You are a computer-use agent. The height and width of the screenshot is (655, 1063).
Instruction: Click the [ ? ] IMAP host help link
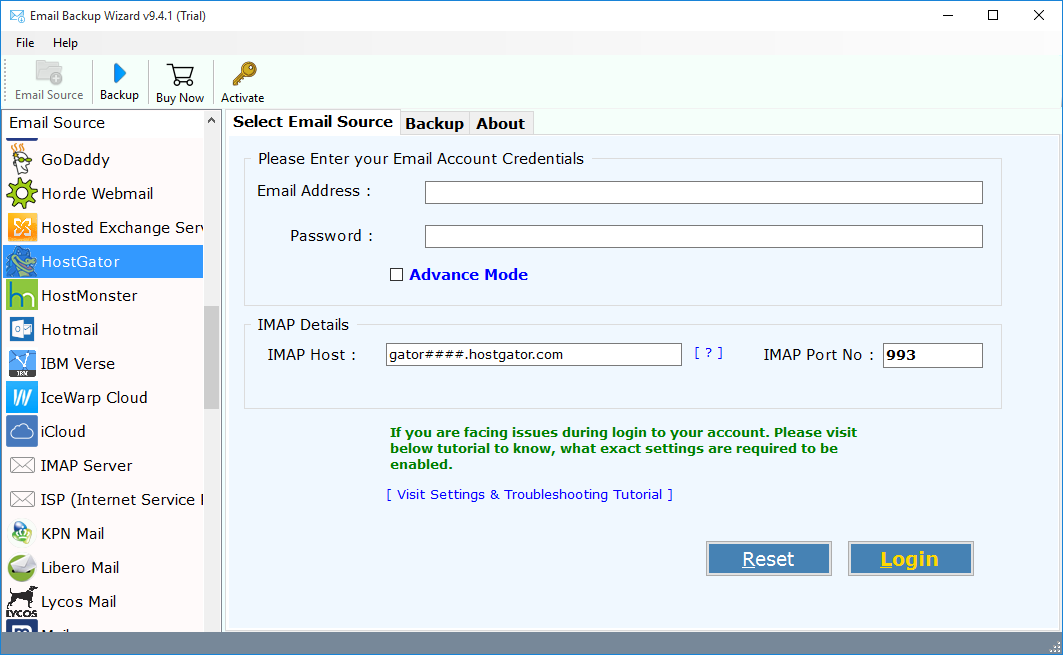click(x=708, y=353)
